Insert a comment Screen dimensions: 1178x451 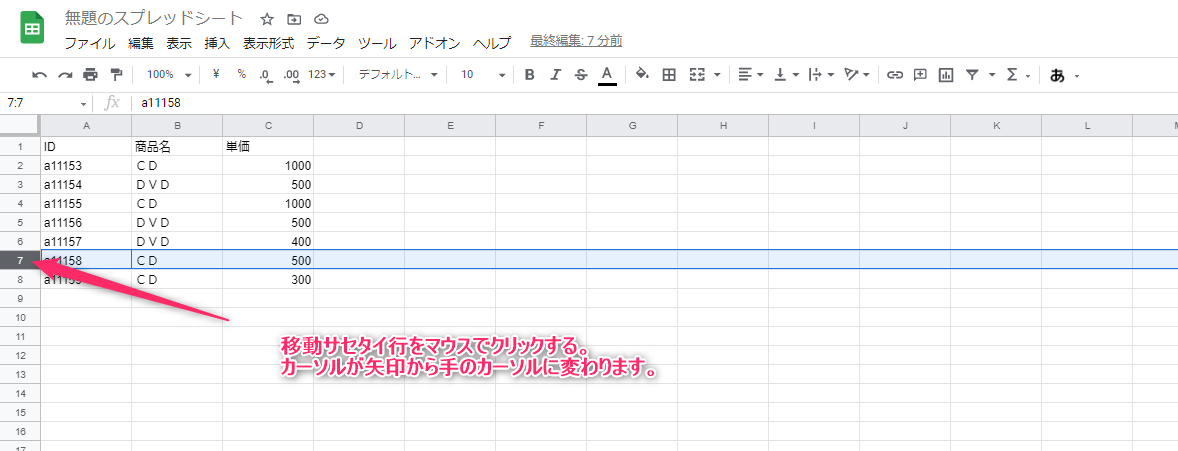click(920, 74)
